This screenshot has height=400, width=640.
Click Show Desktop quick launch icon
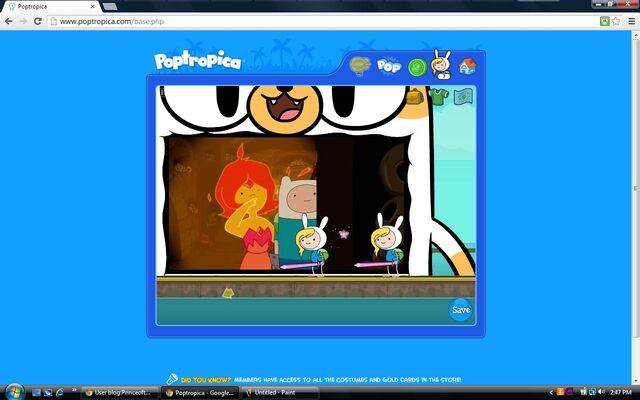coord(36,393)
